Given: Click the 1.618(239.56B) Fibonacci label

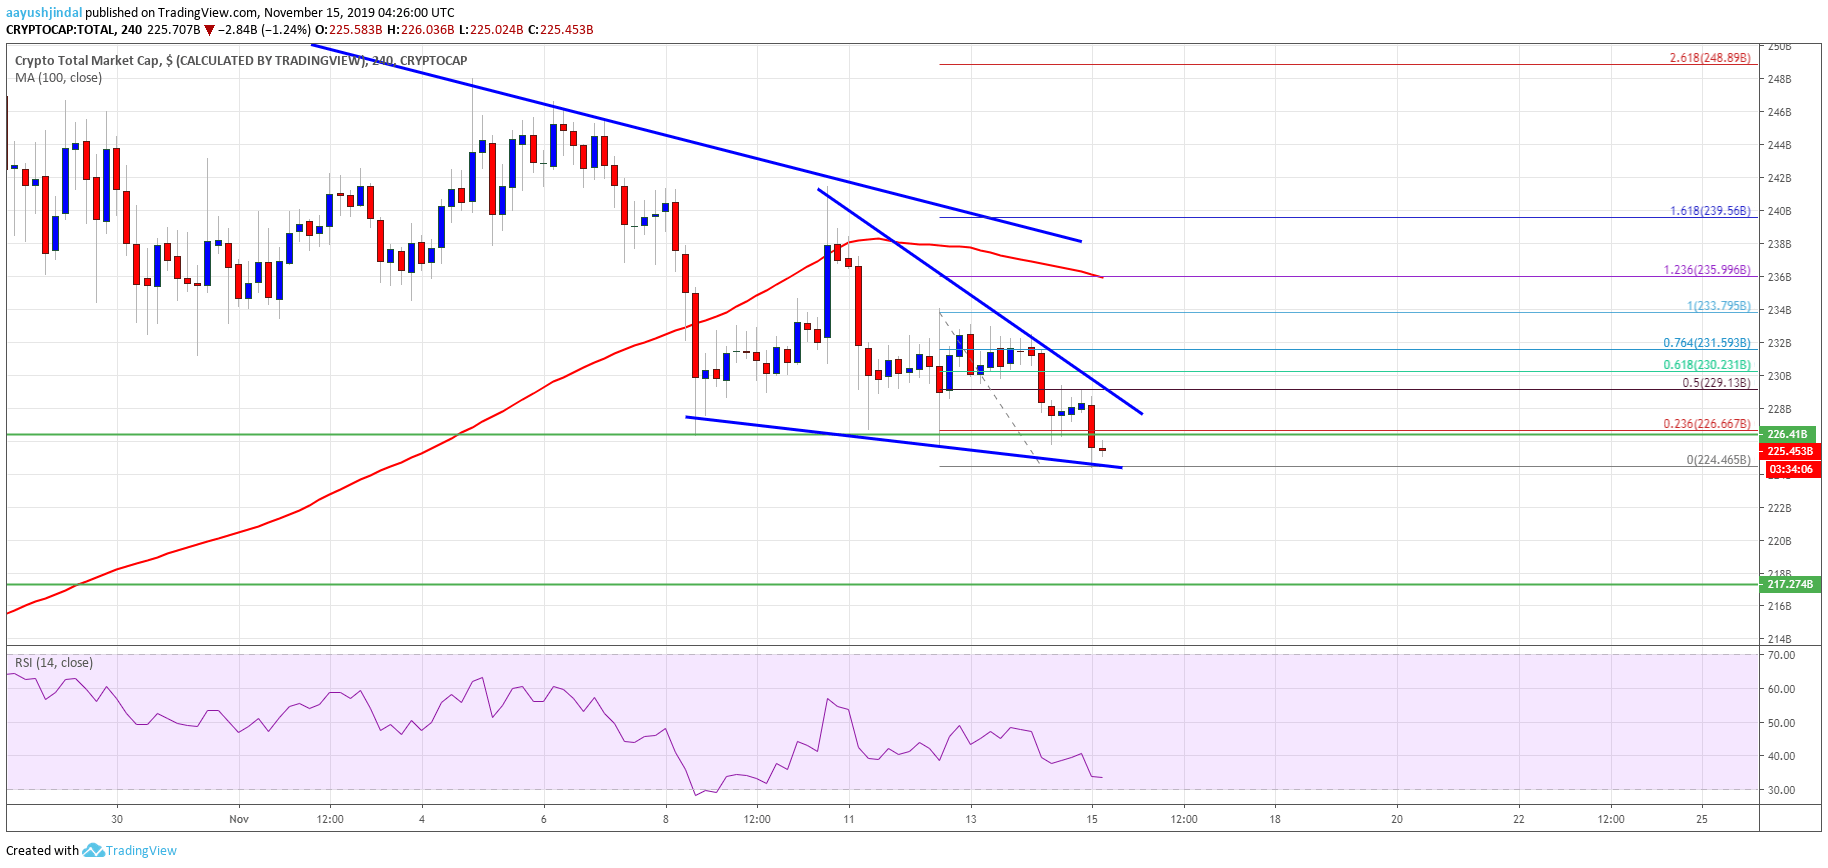Looking at the screenshot, I should pos(1710,211).
